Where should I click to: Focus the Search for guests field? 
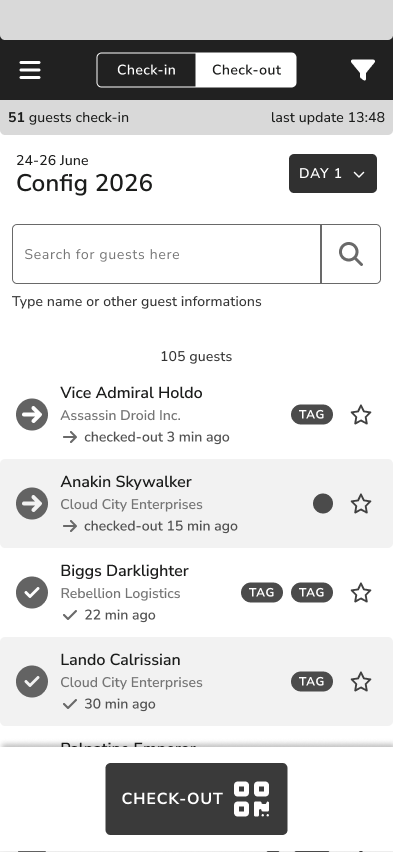(x=166, y=254)
